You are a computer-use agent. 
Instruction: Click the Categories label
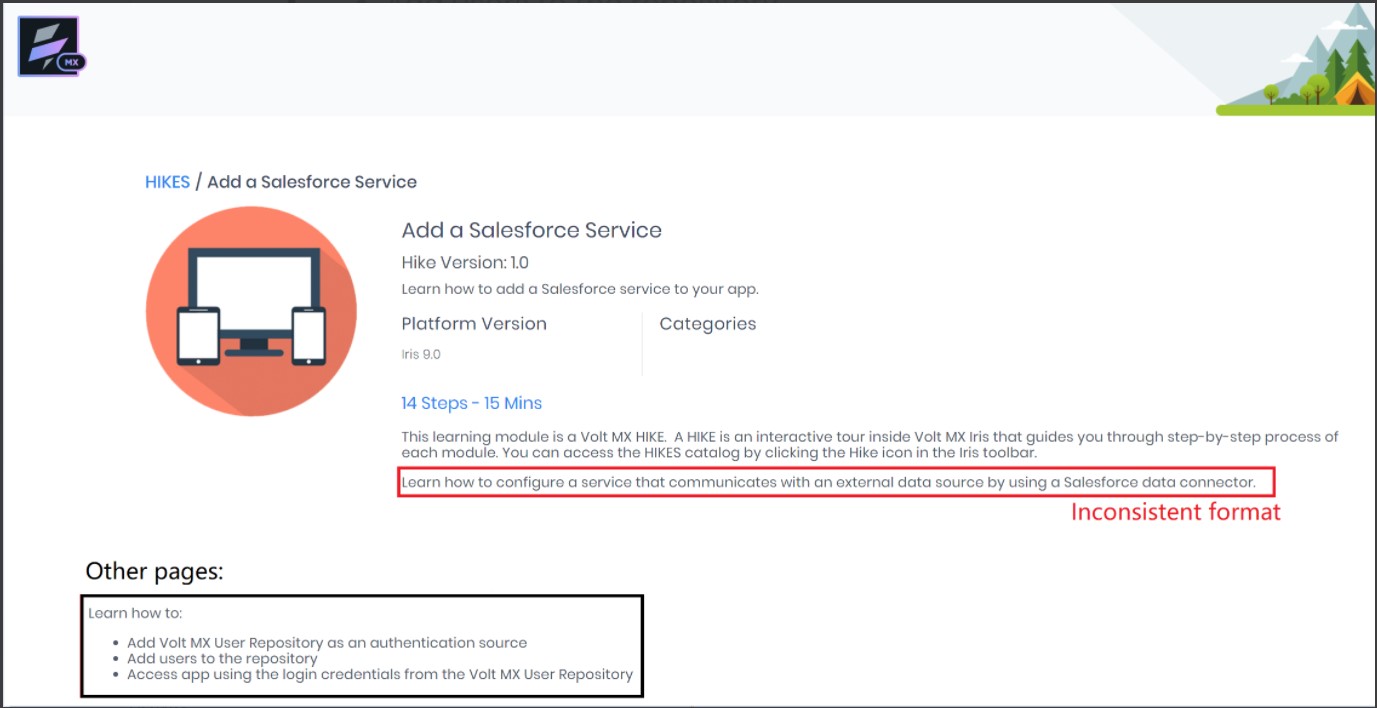(x=708, y=324)
